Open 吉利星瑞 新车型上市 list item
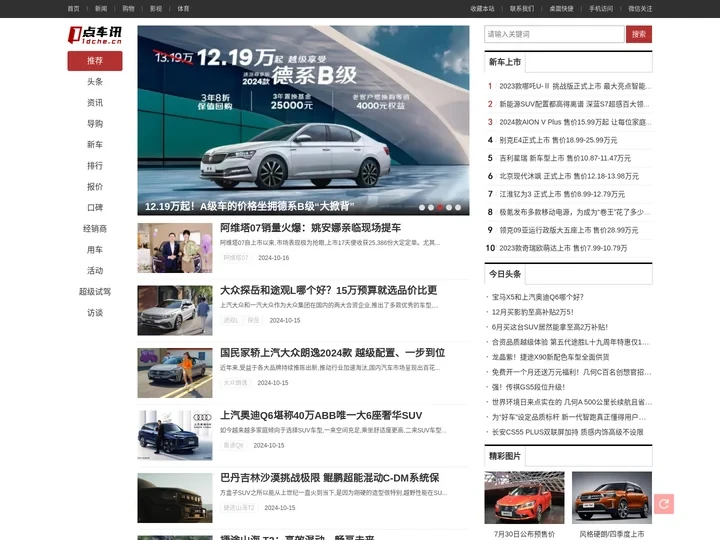720x540 pixels. pos(565,158)
